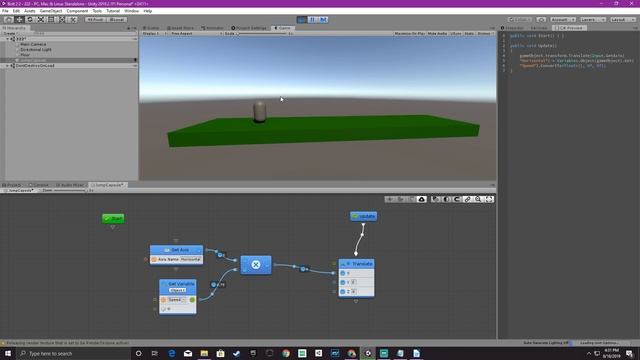Click the Multiply node icon
The image size is (640, 360).
[256, 265]
